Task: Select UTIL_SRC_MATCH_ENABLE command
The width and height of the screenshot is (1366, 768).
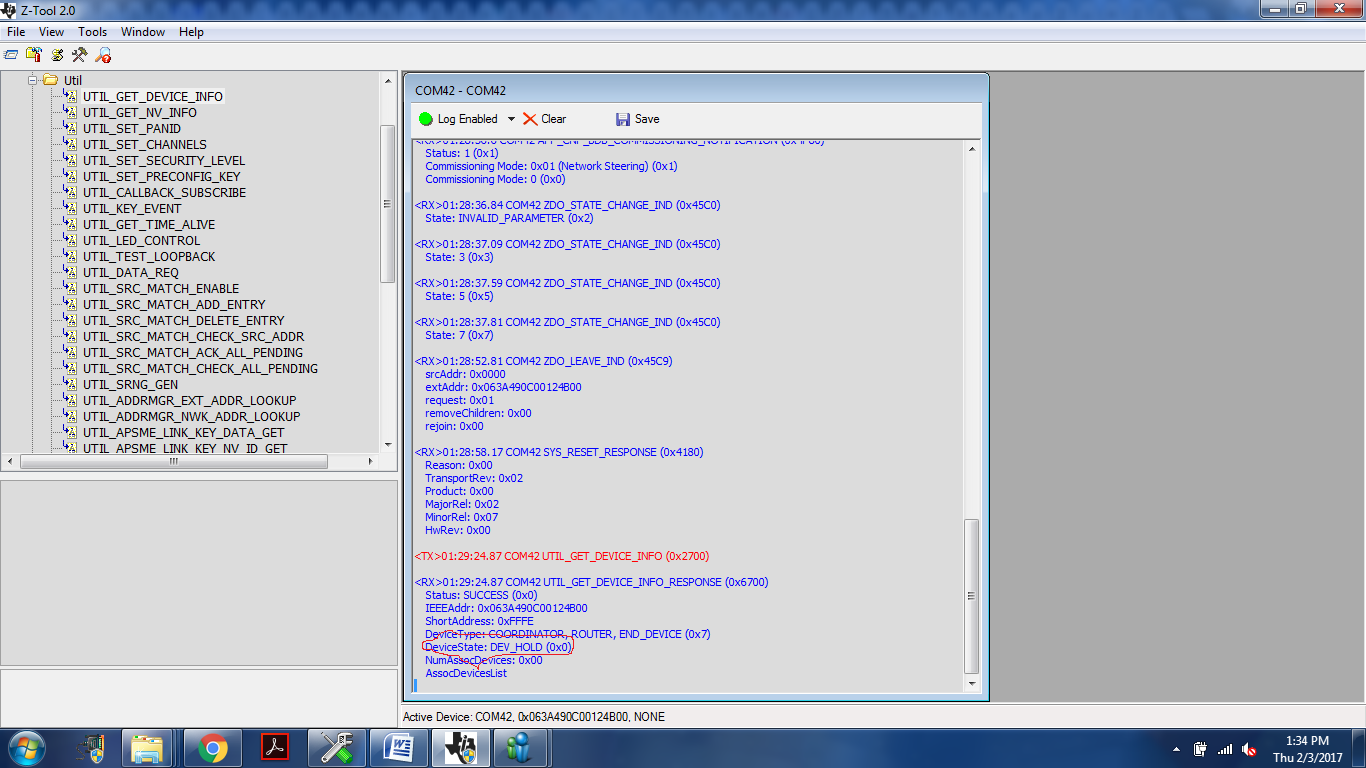Action: click(161, 289)
